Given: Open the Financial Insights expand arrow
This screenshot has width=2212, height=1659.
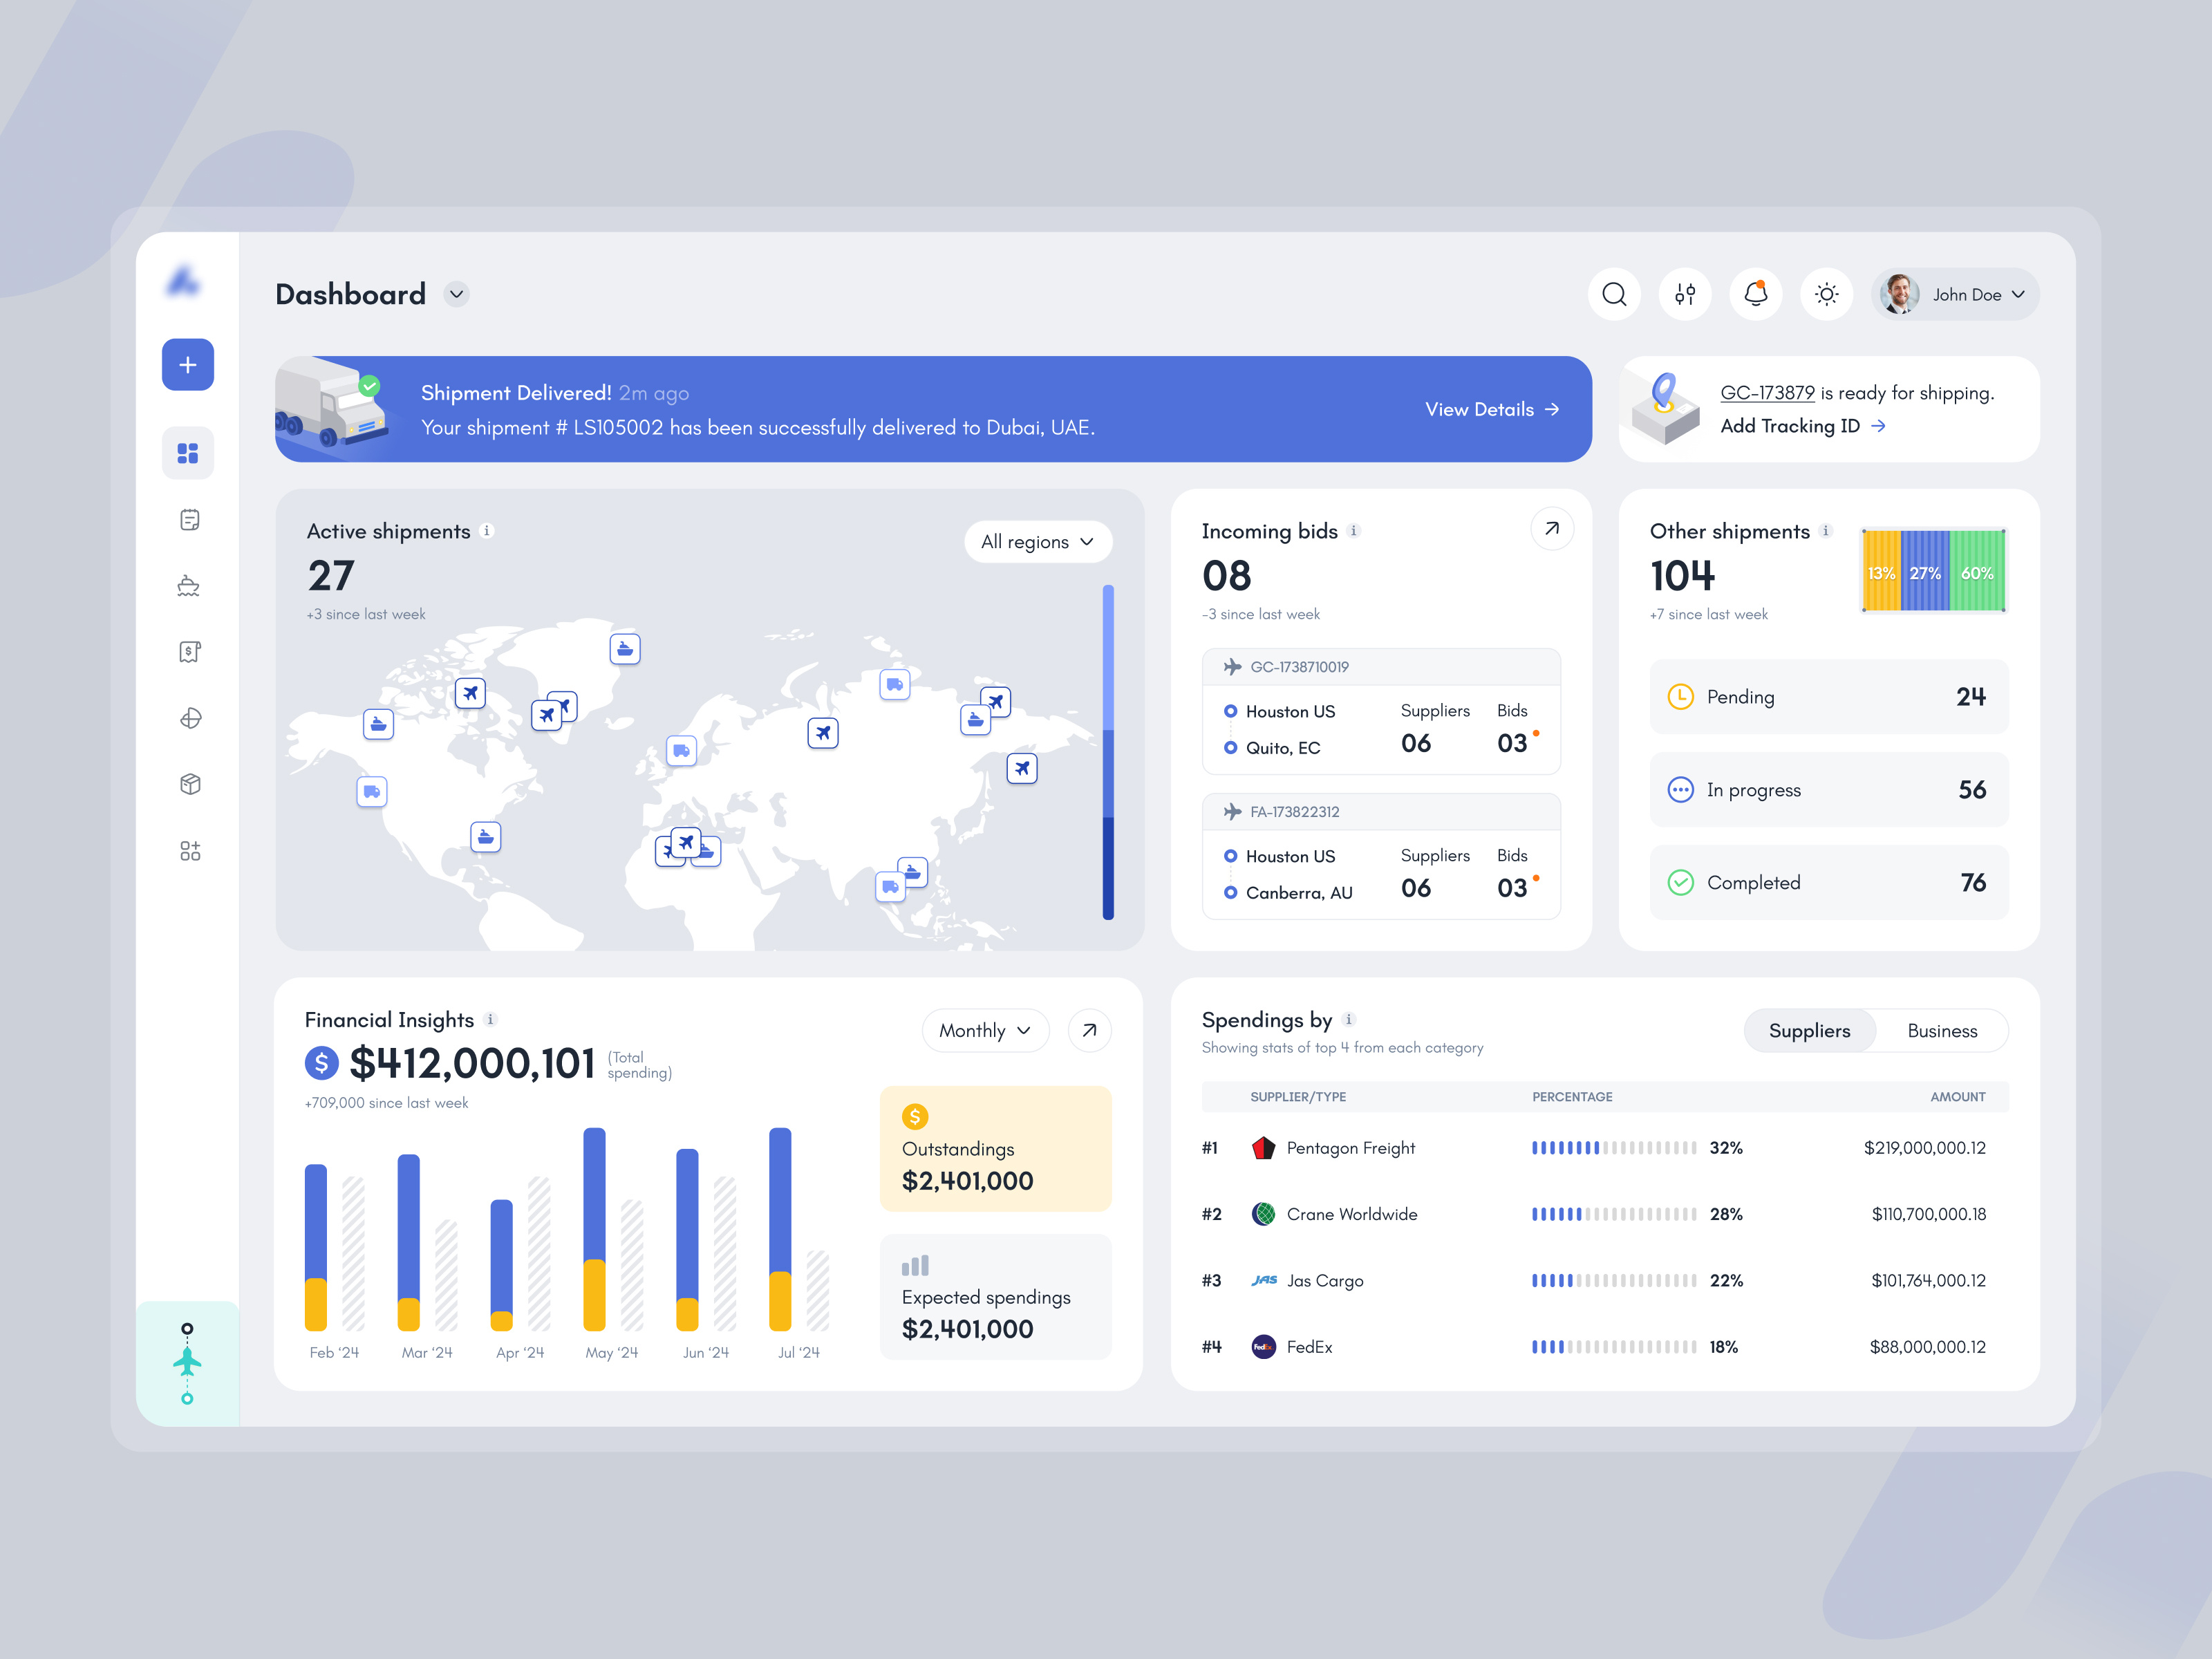Looking at the screenshot, I should (x=1090, y=1030).
